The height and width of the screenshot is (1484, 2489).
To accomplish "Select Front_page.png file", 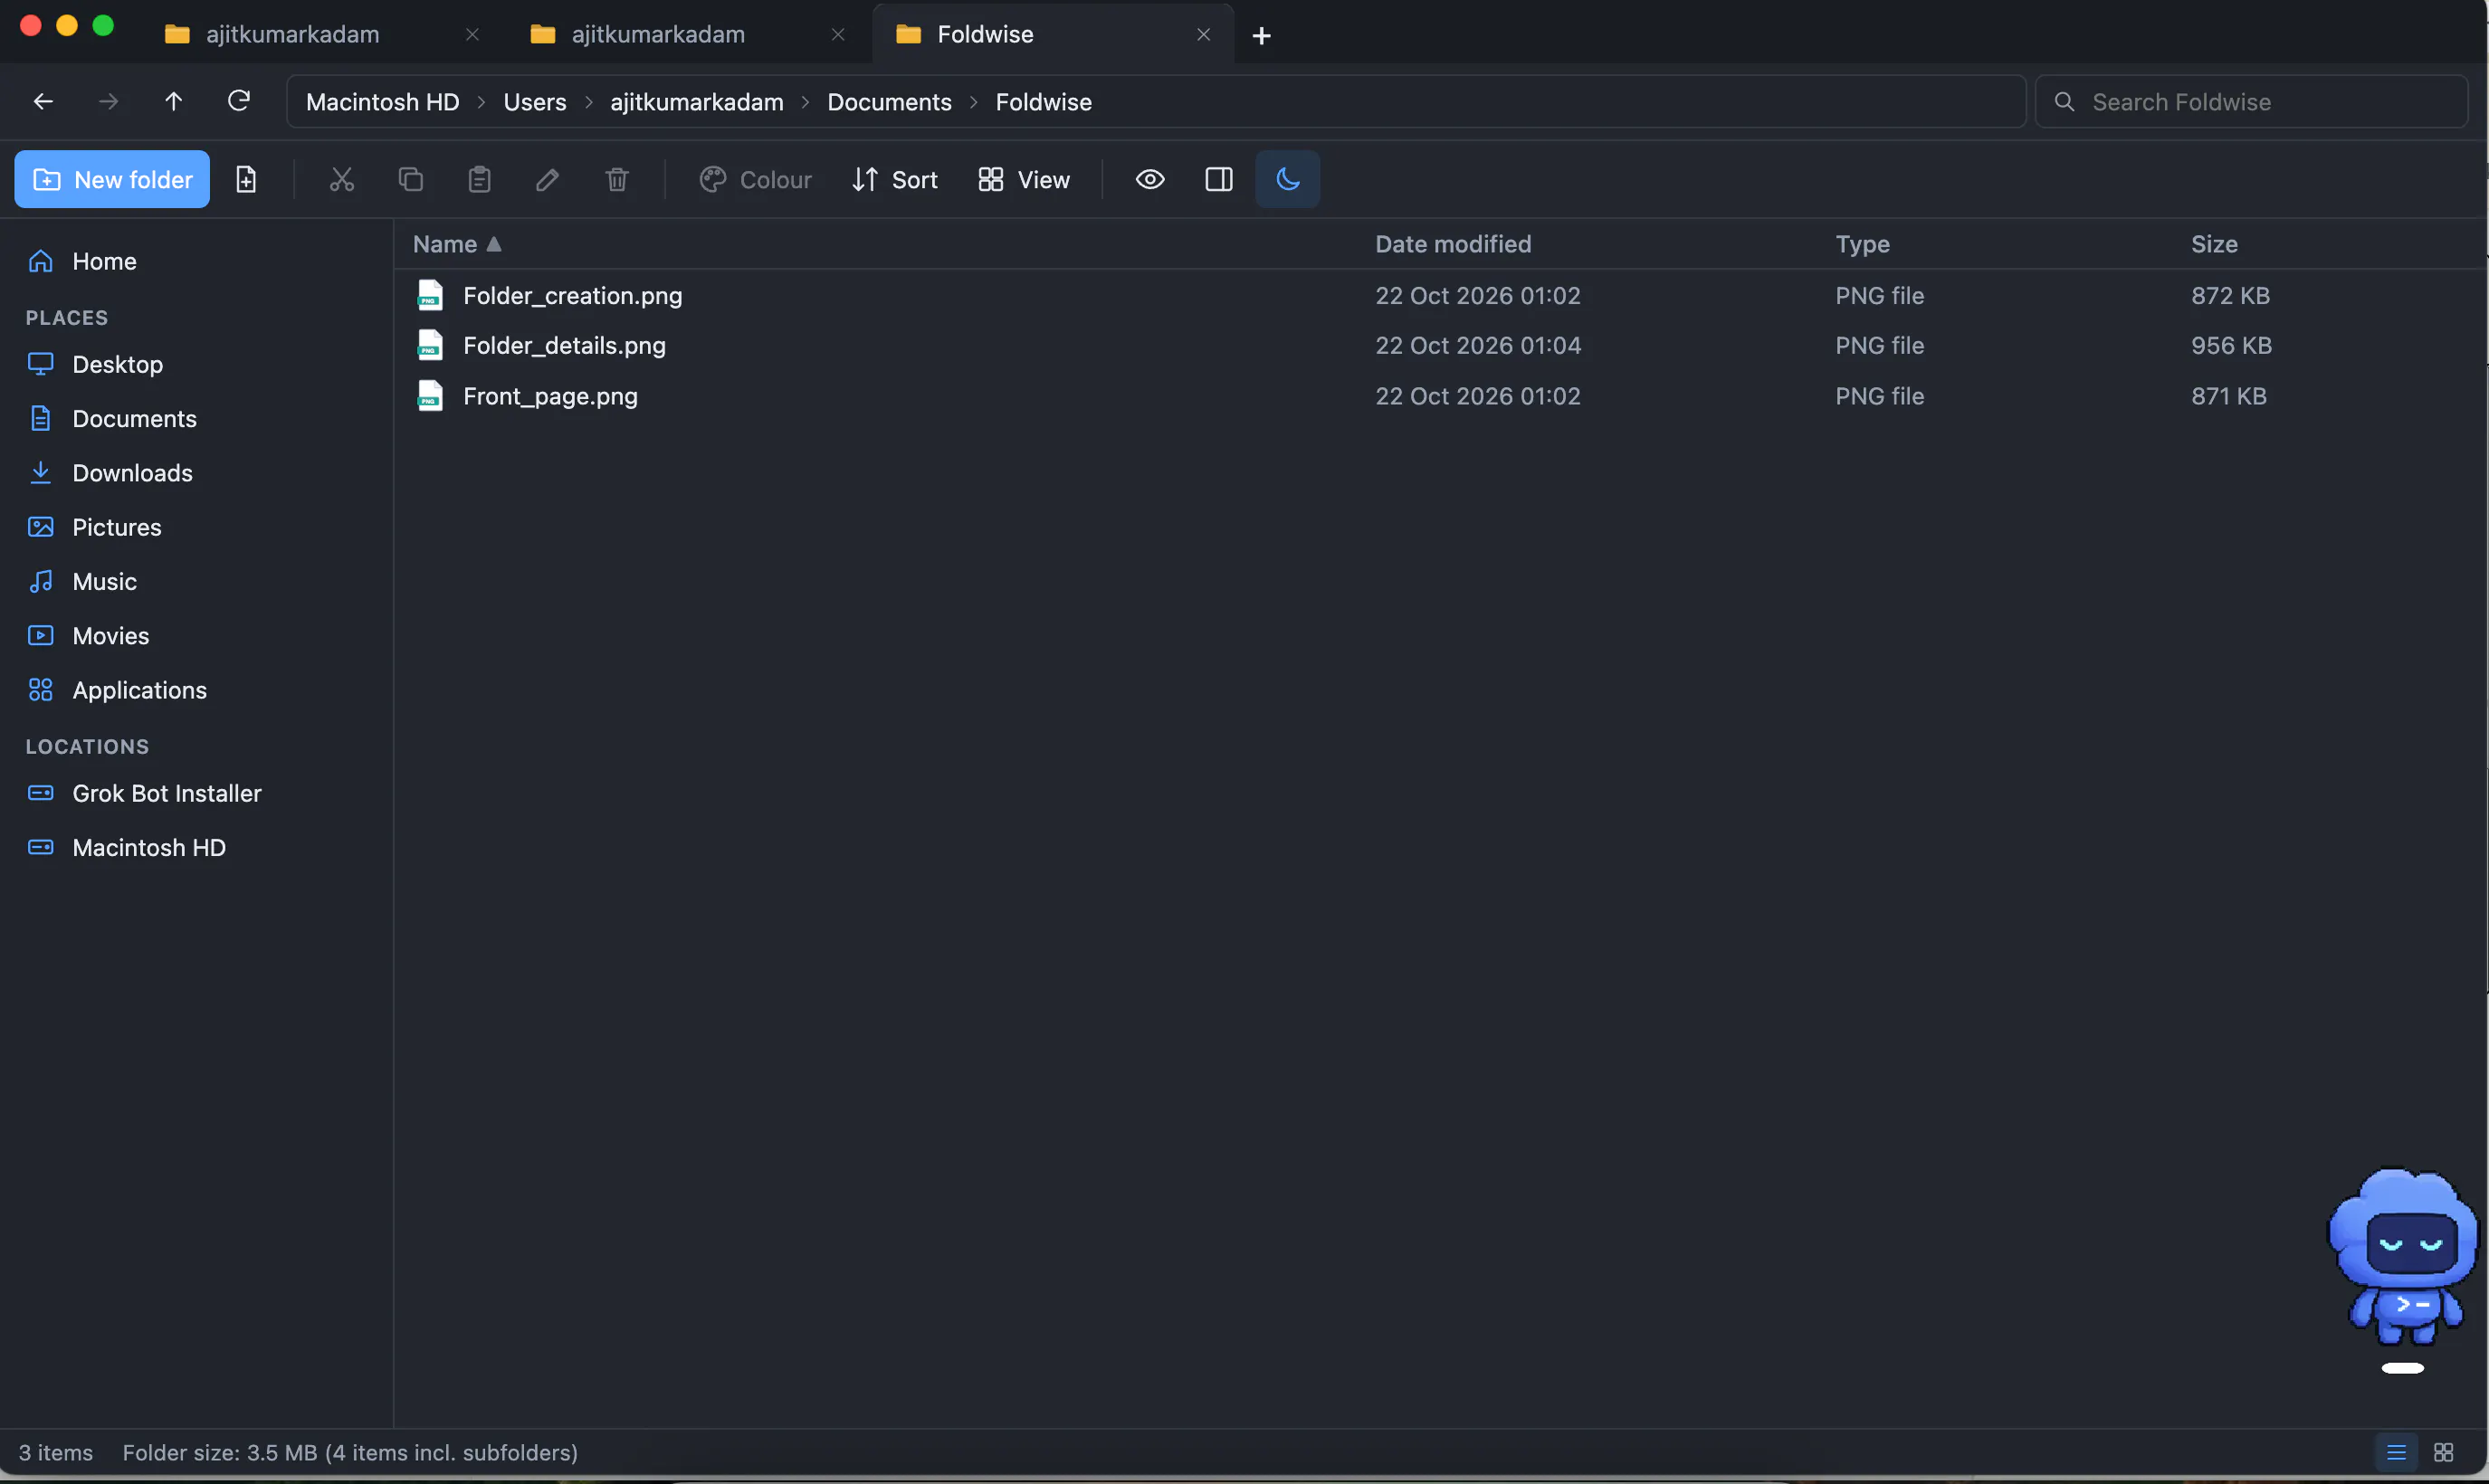I will point(1438,396).
